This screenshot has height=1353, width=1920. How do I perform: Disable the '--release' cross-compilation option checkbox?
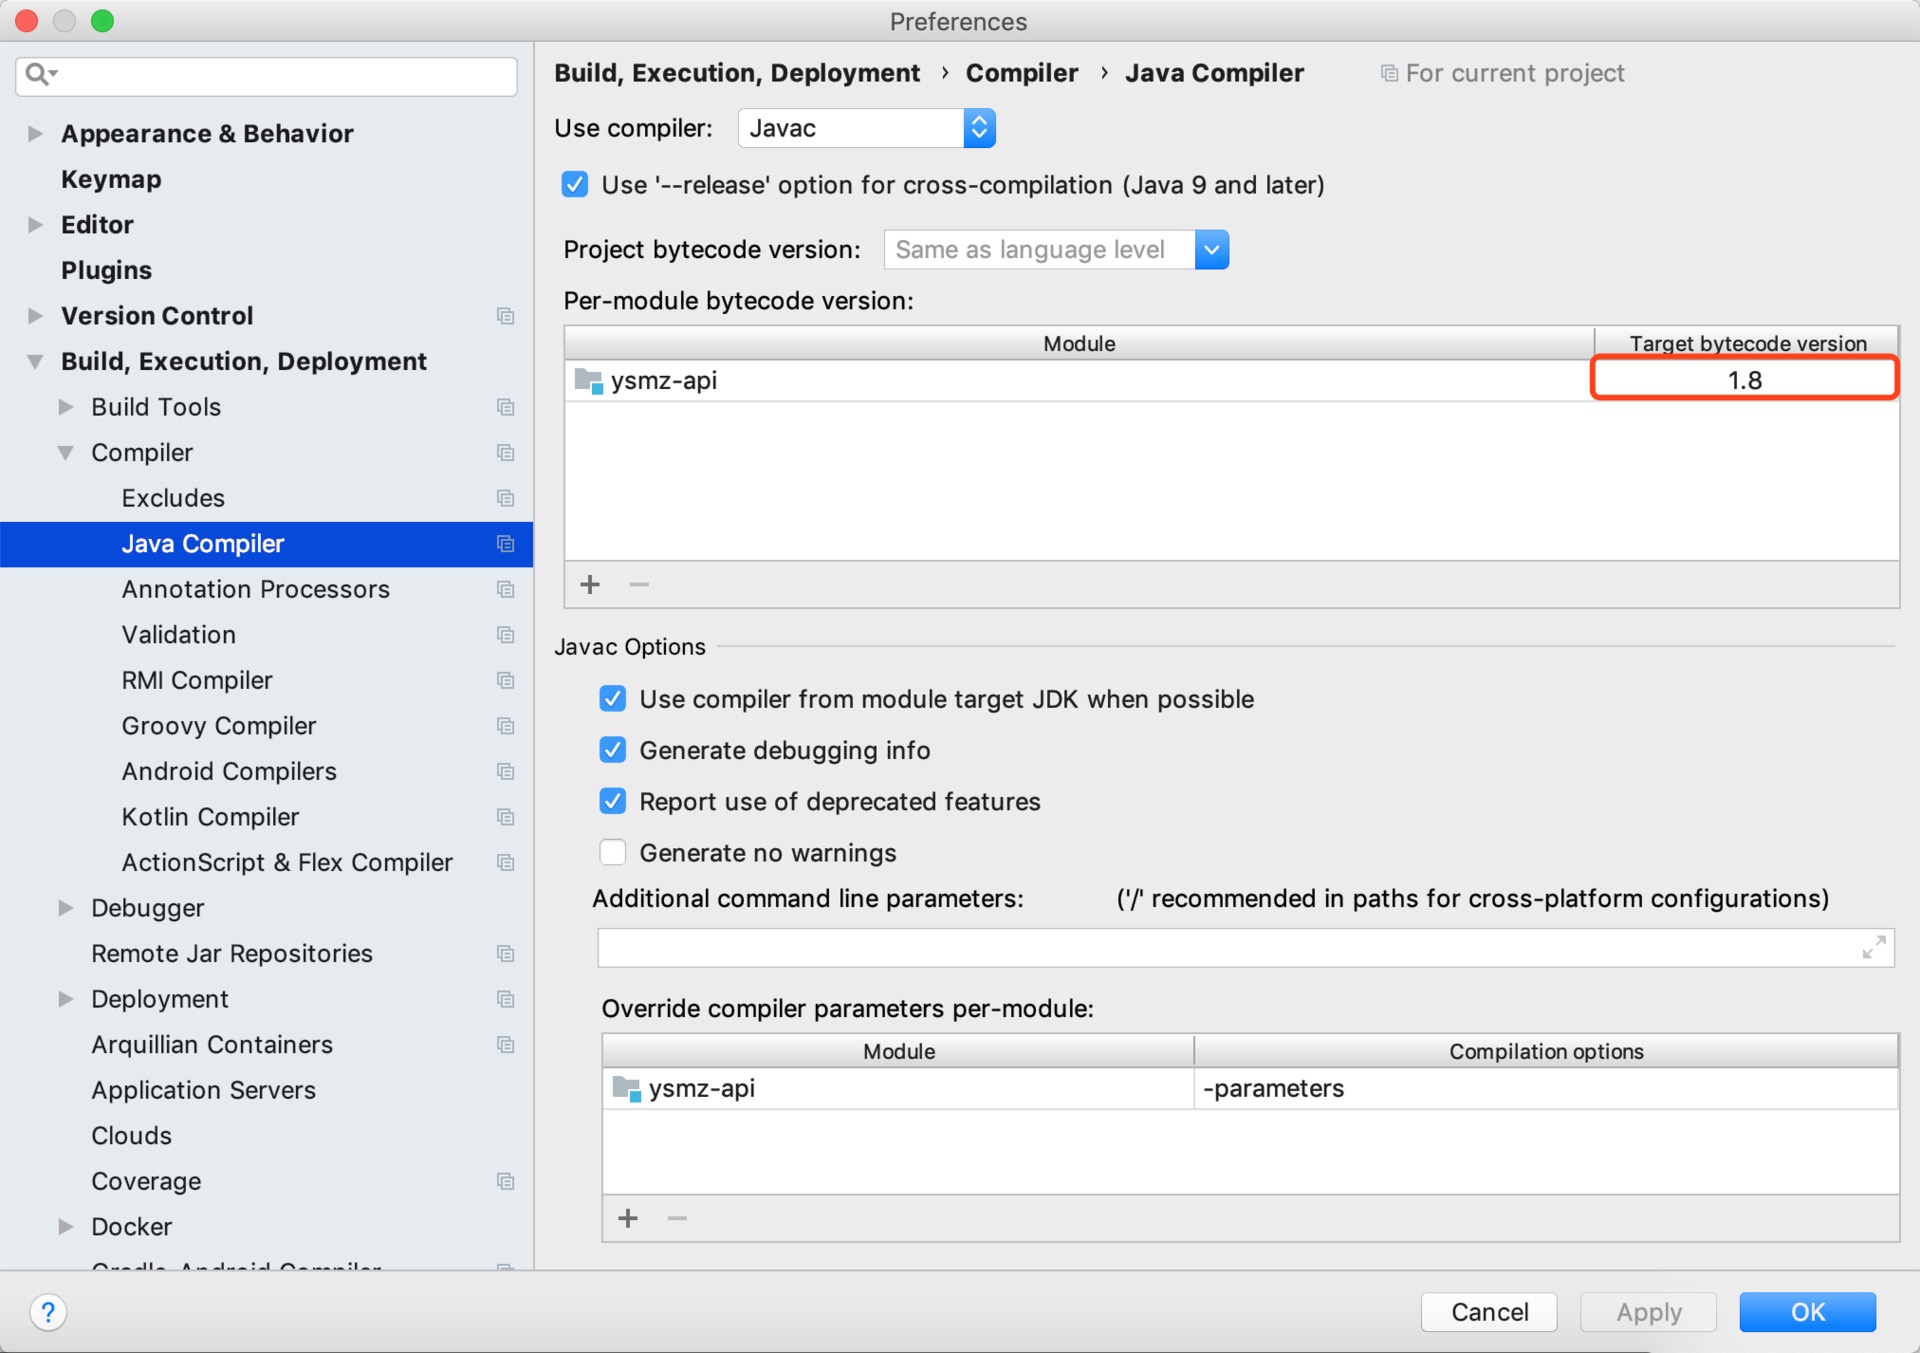point(575,185)
